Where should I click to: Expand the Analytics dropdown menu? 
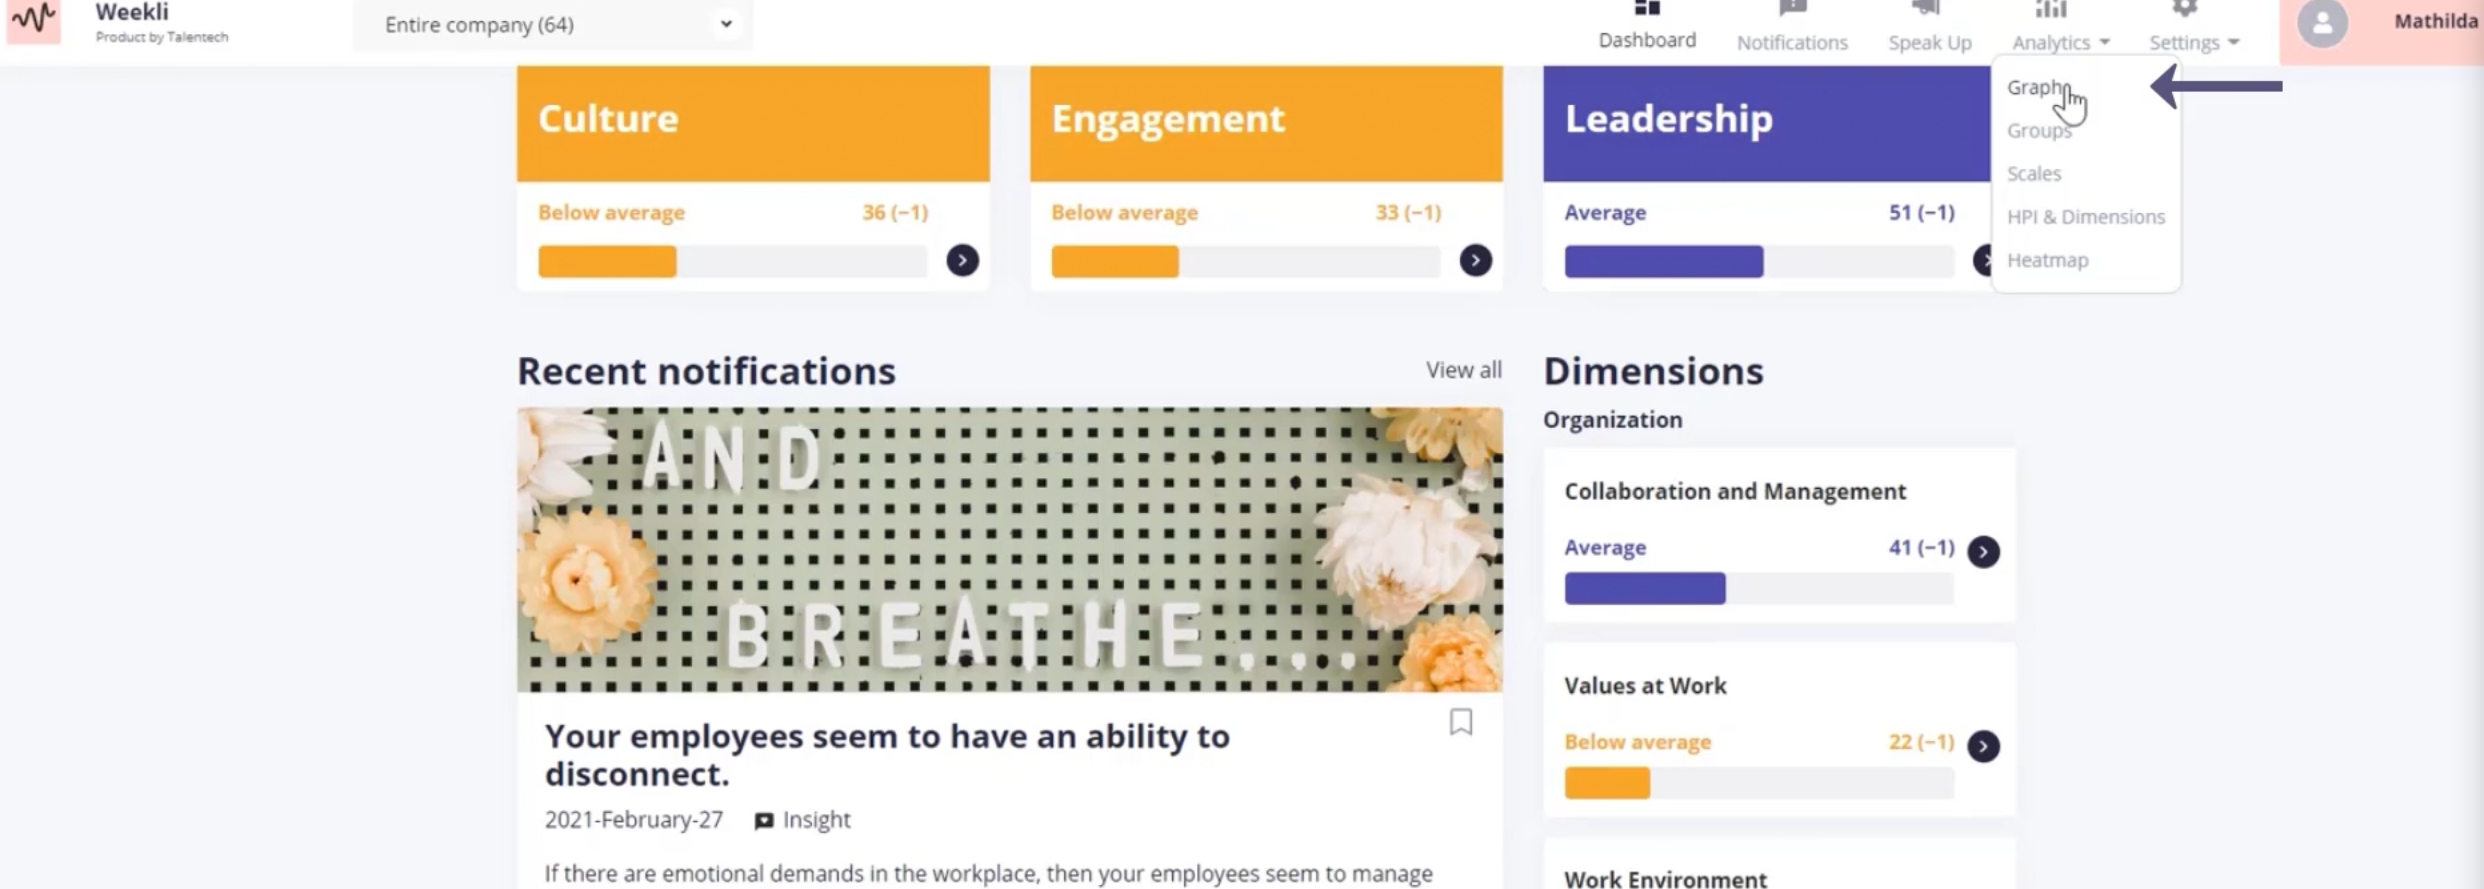pyautogui.click(x=2061, y=42)
